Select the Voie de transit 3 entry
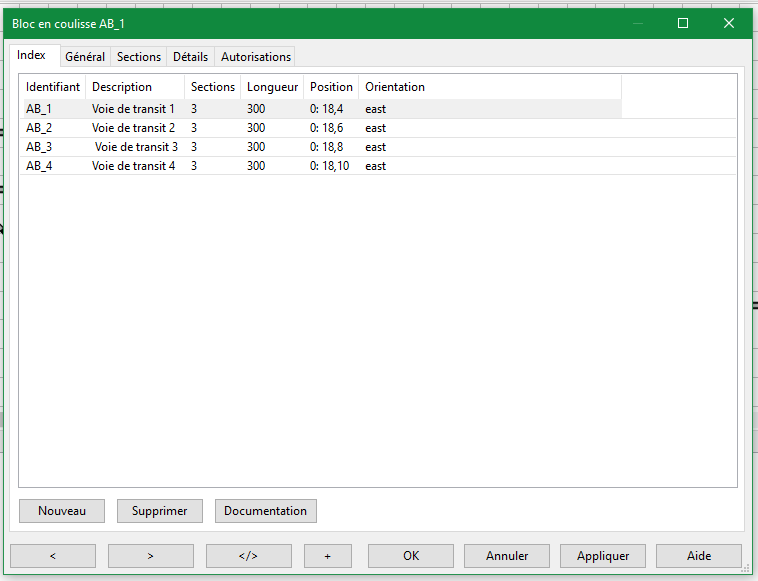The height and width of the screenshot is (581, 758). tap(136, 147)
